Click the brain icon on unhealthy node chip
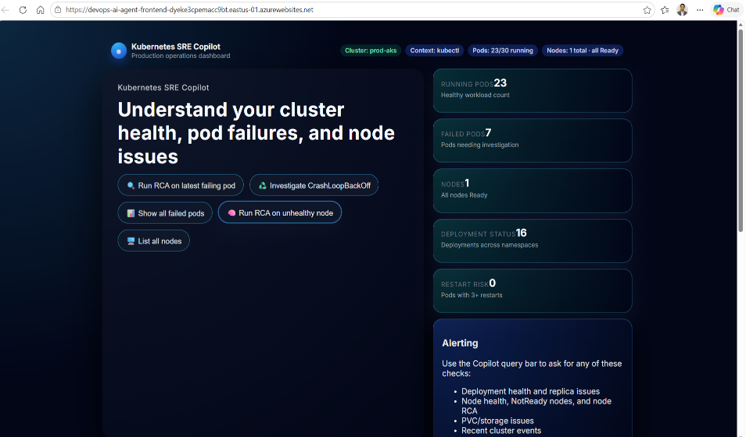This screenshot has height=437, width=746. point(232,213)
